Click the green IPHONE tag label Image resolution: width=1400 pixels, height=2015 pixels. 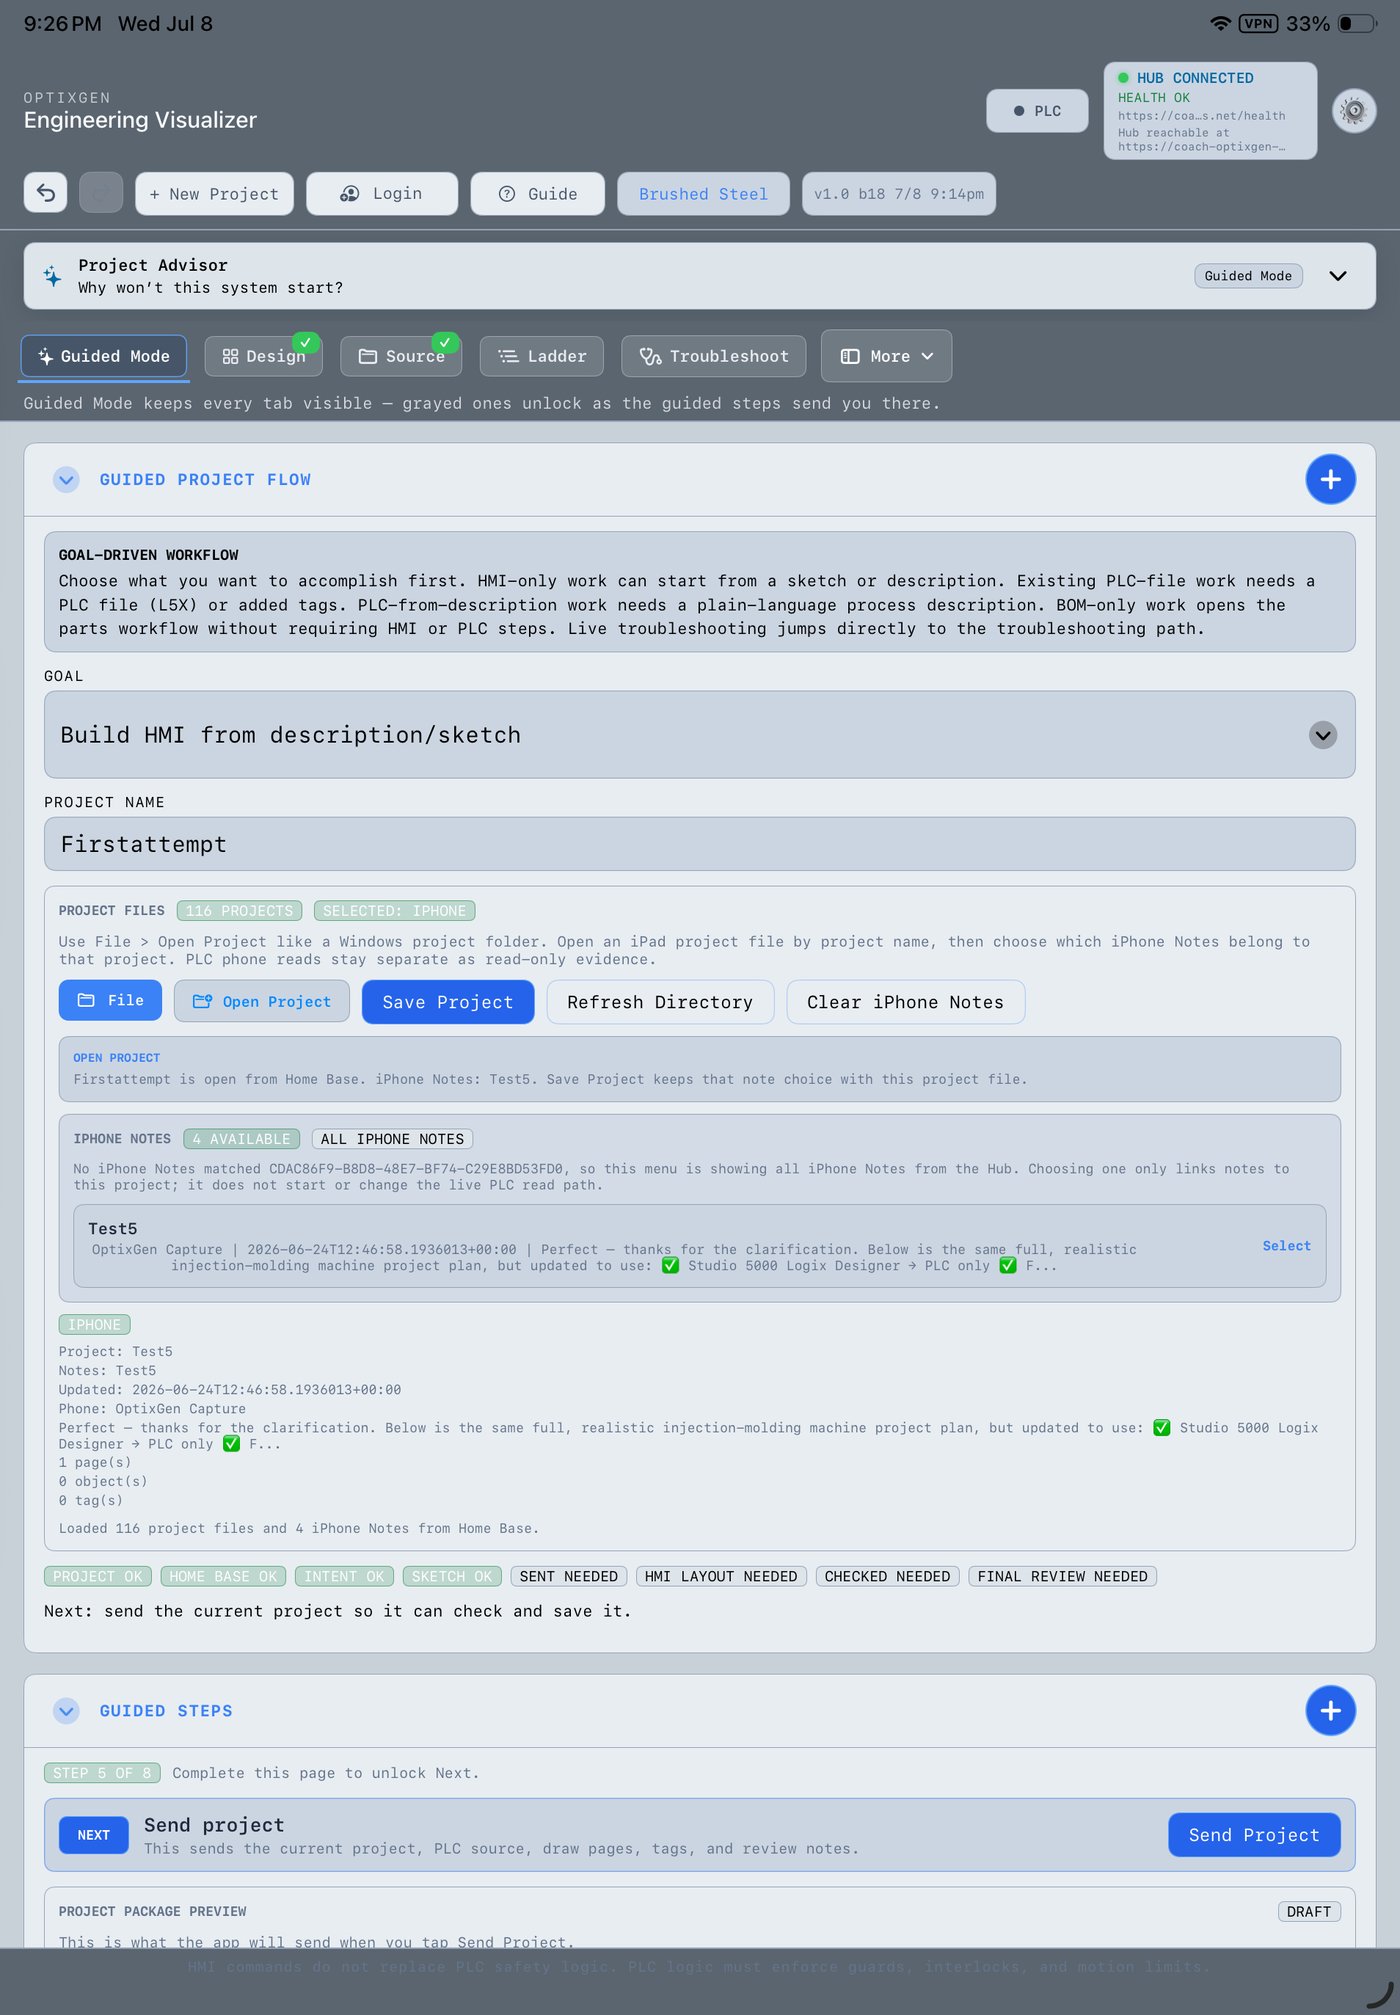pos(94,1325)
